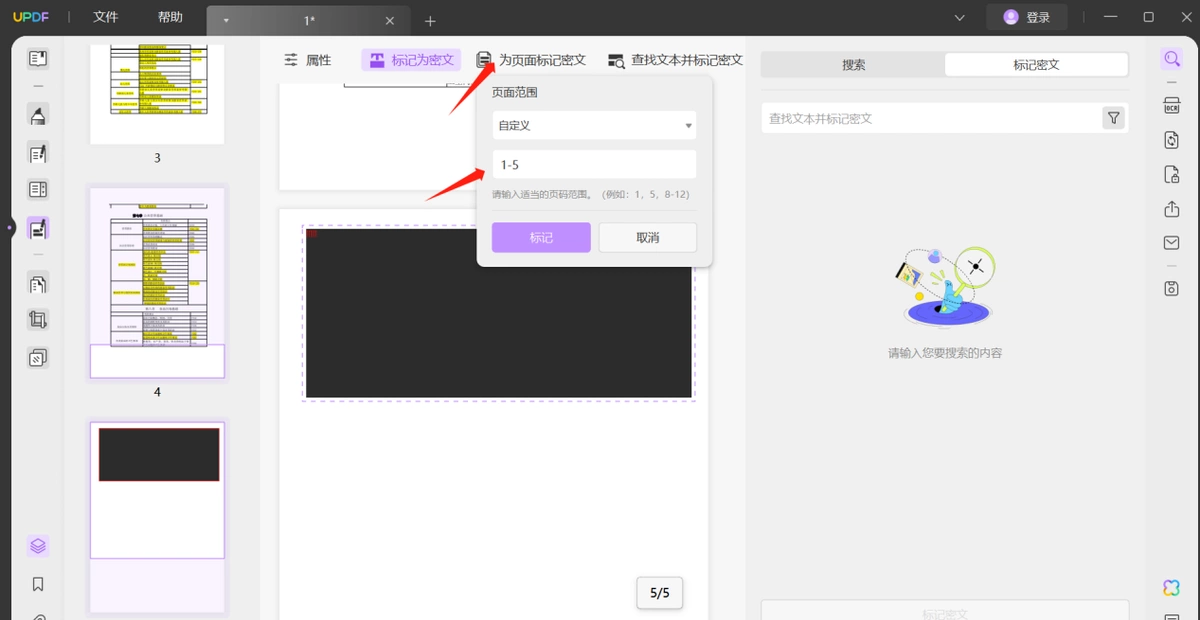Select the Comment highlighter tool icon
Viewport: 1200px width, 620px height.
tap(38, 115)
